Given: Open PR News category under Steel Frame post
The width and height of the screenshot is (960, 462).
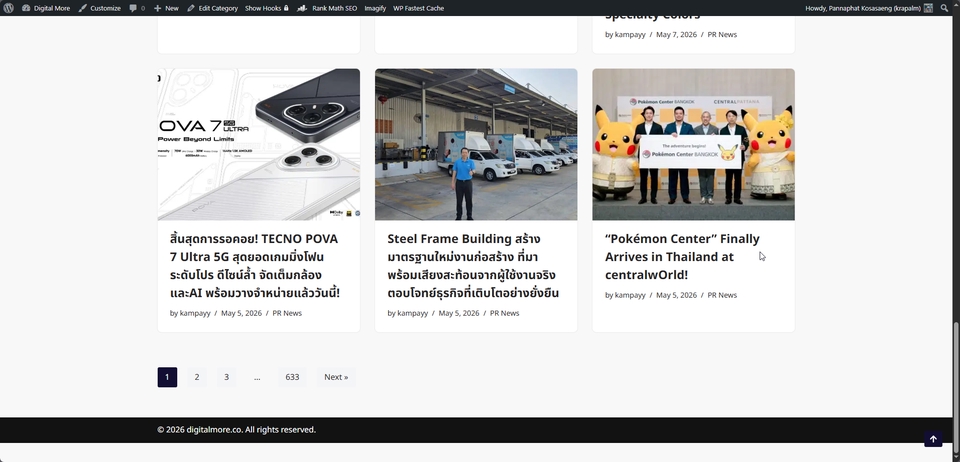Looking at the screenshot, I should [504, 313].
